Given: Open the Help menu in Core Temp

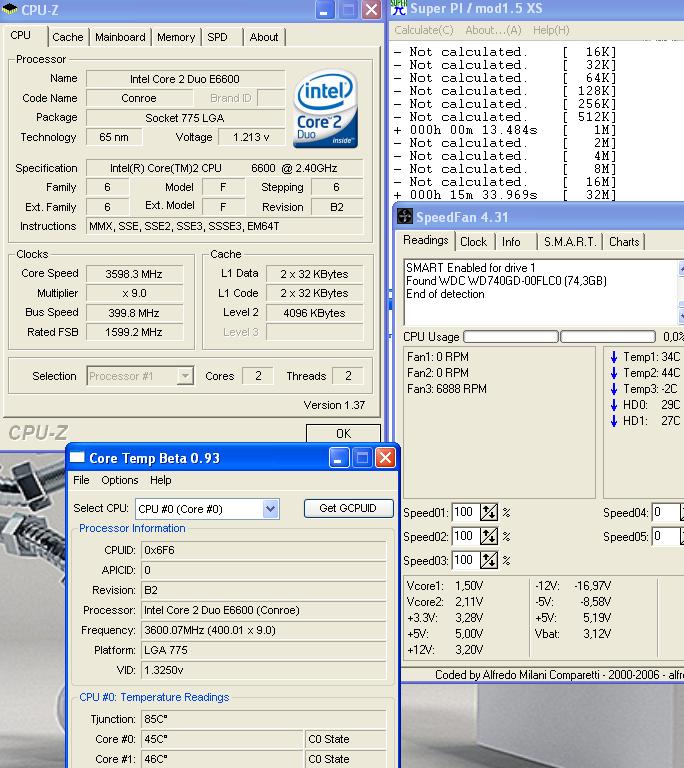Looking at the screenshot, I should [161, 480].
